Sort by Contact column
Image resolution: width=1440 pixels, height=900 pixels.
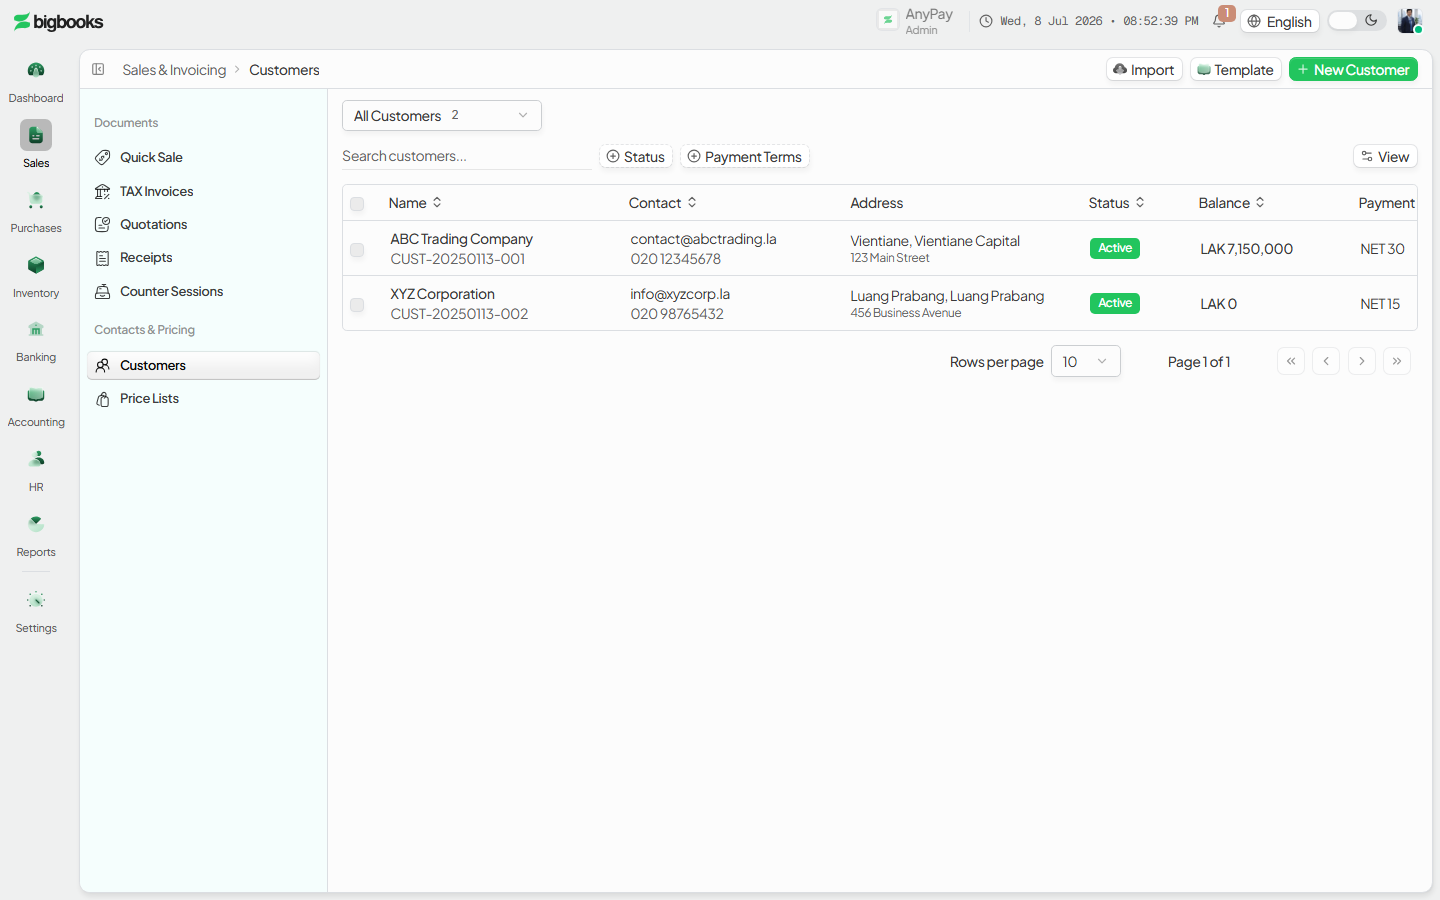pyautogui.click(x=663, y=203)
